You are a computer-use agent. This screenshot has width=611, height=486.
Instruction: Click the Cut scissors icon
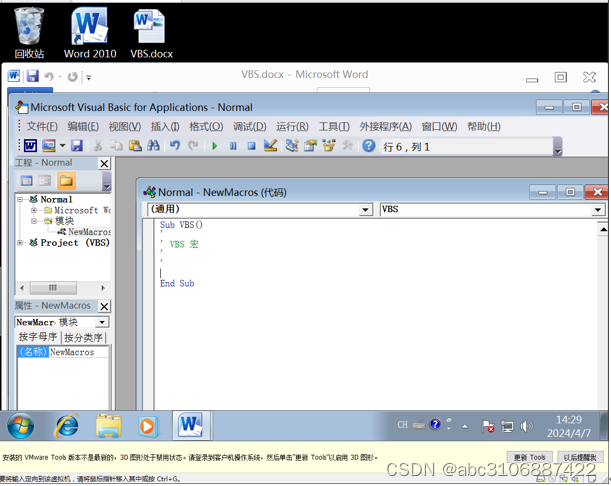coord(98,146)
